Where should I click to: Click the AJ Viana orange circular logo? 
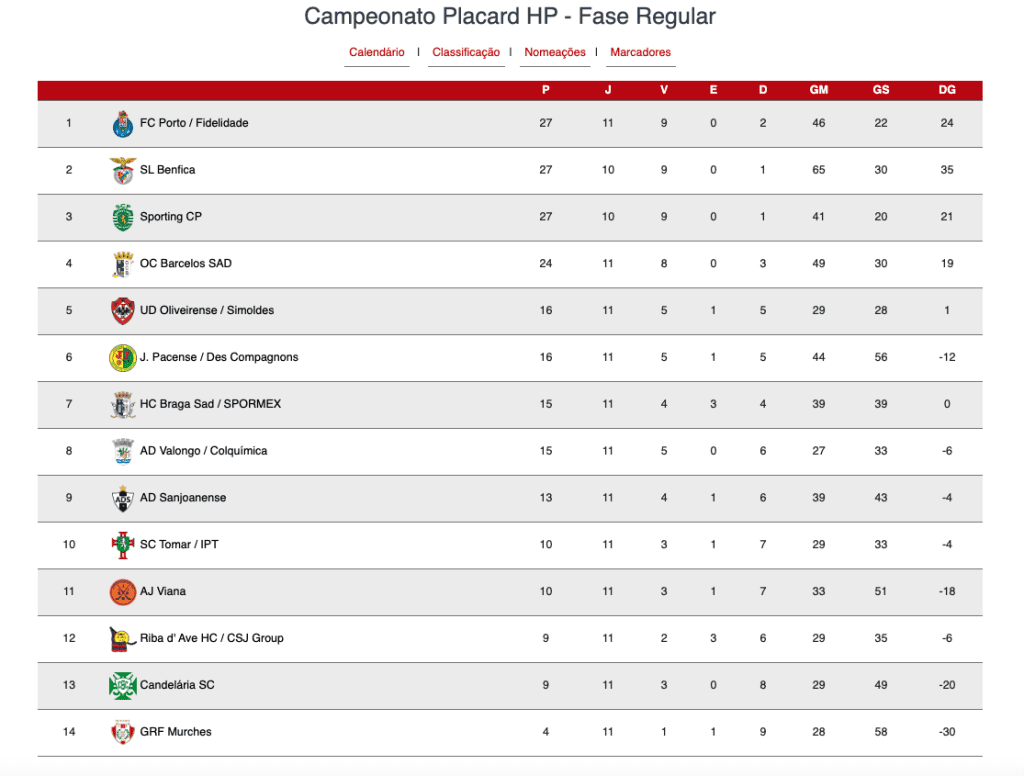[x=123, y=592]
